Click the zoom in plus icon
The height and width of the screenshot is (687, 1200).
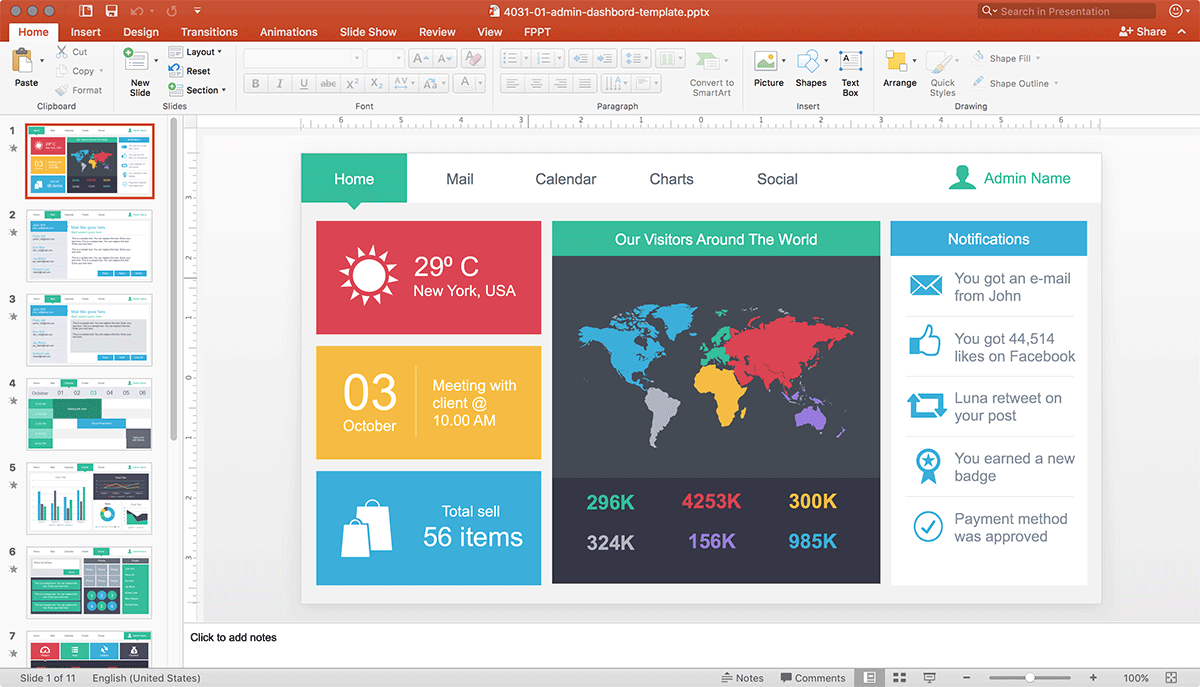coord(1093,677)
